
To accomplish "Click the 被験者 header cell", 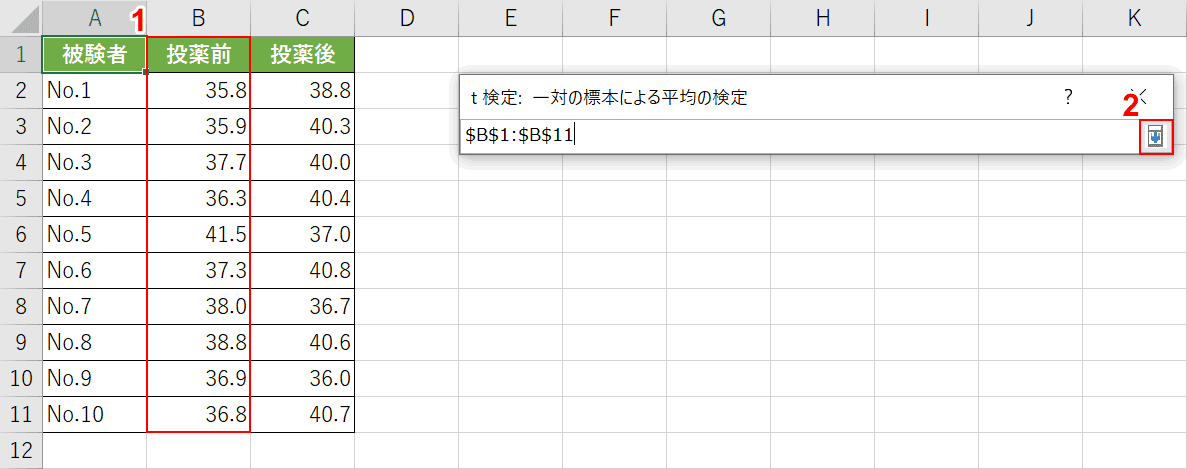I will click(95, 54).
